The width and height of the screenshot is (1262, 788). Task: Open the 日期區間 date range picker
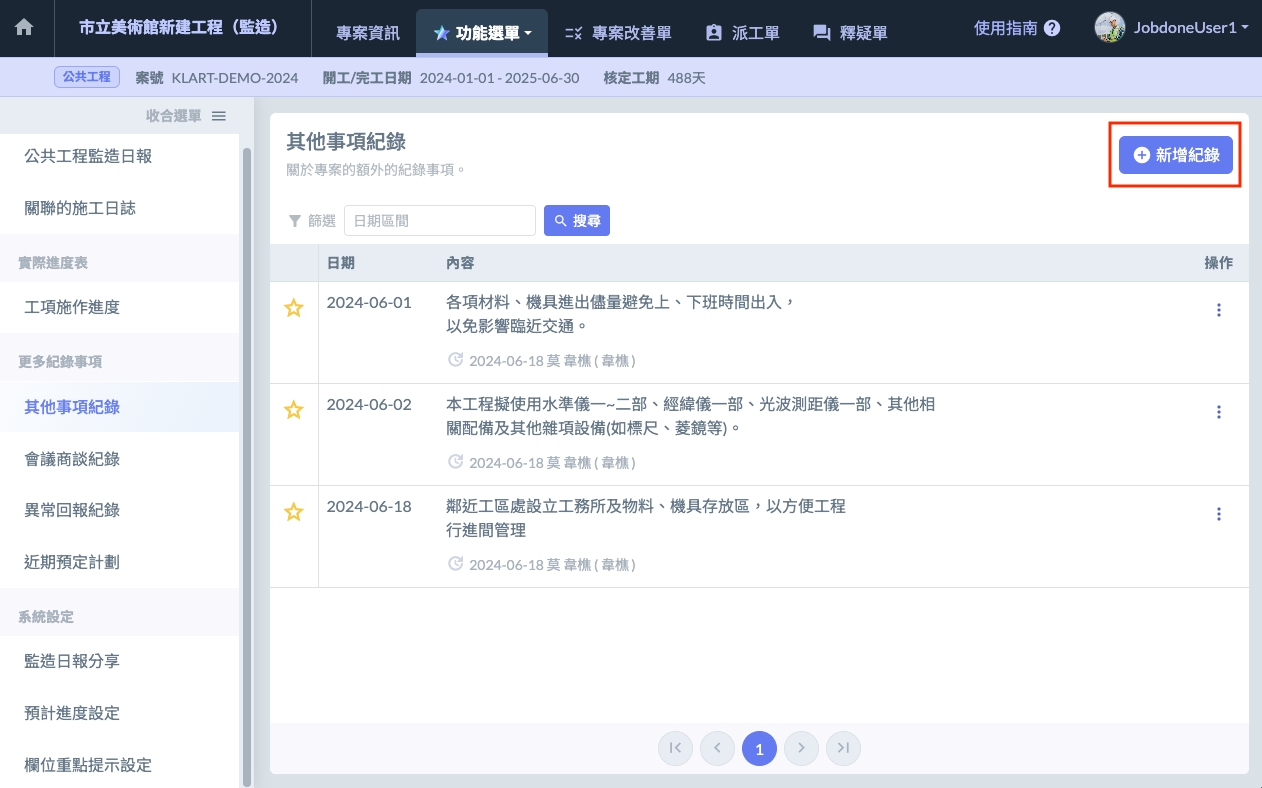[x=439, y=221]
